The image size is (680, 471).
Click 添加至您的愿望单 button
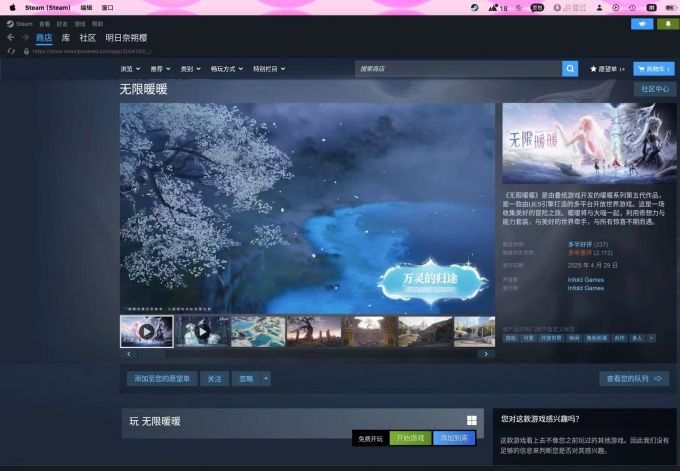click(x=162, y=379)
